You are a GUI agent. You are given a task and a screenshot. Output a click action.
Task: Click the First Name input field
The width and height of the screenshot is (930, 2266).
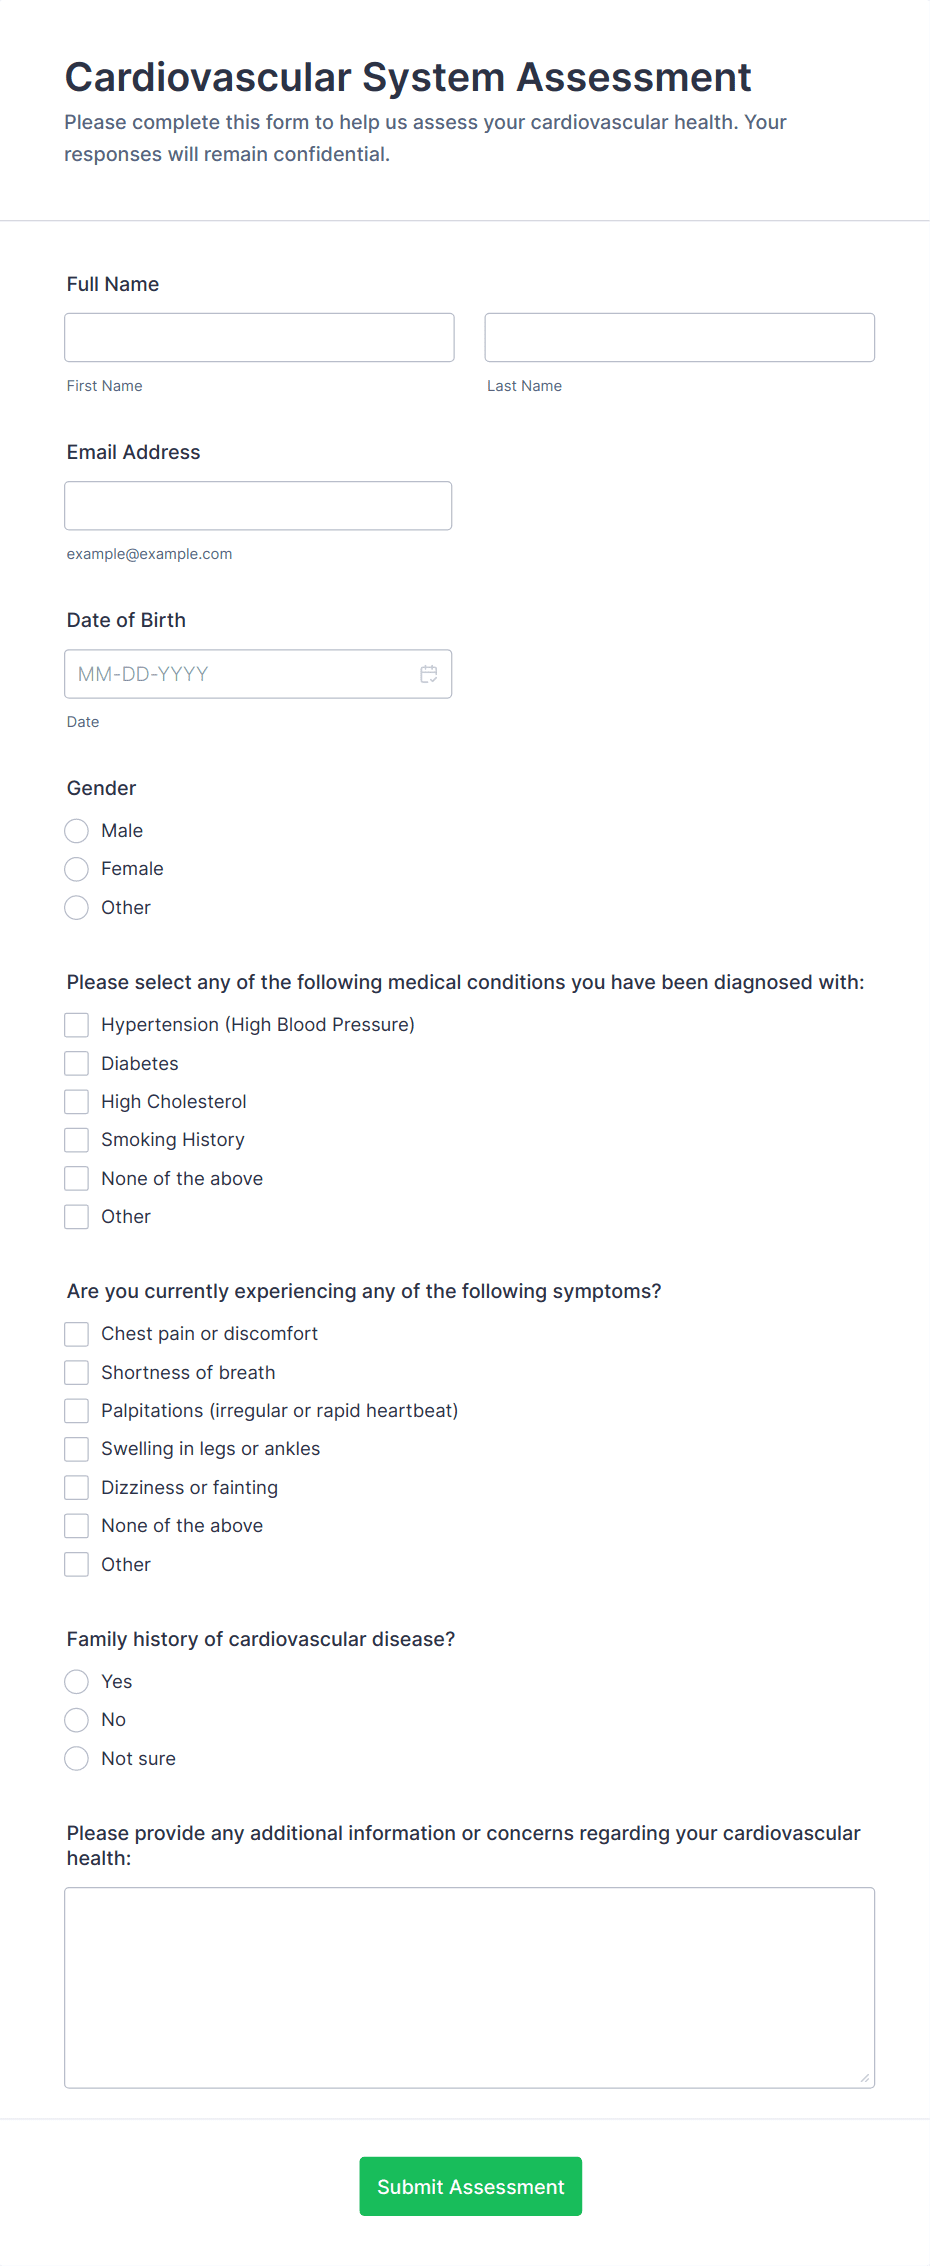pos(258,337)
